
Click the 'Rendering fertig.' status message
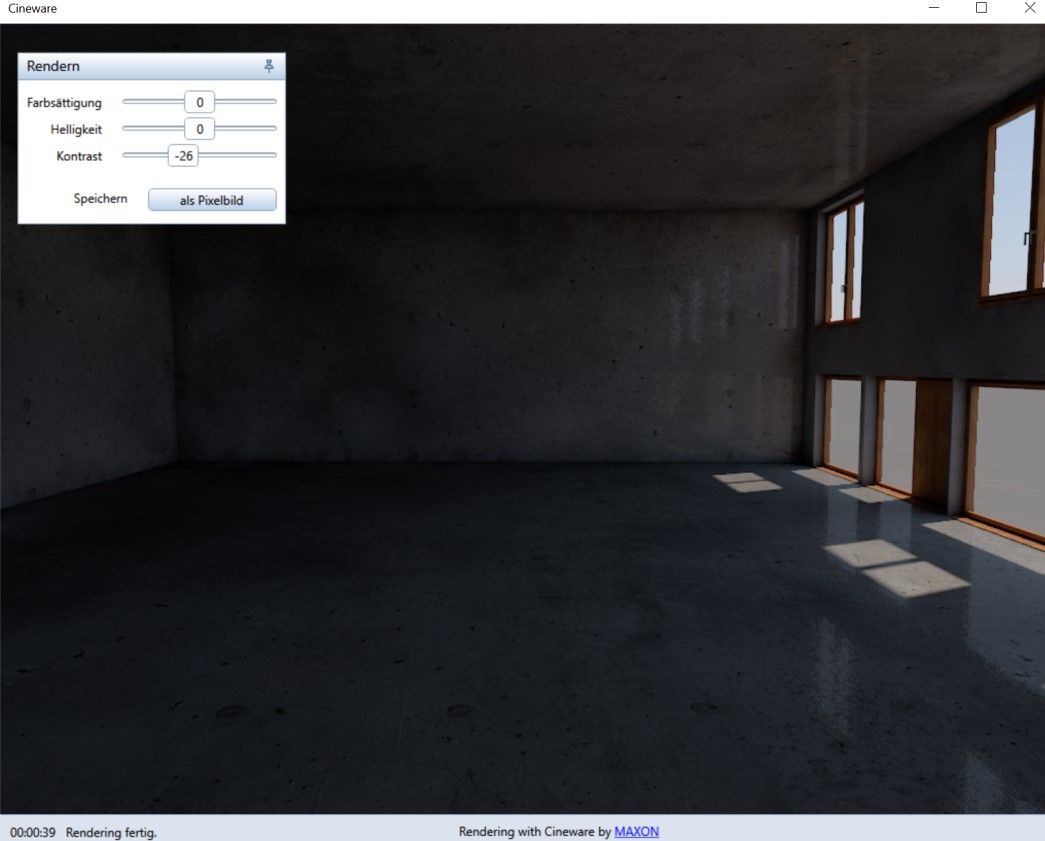111,832
